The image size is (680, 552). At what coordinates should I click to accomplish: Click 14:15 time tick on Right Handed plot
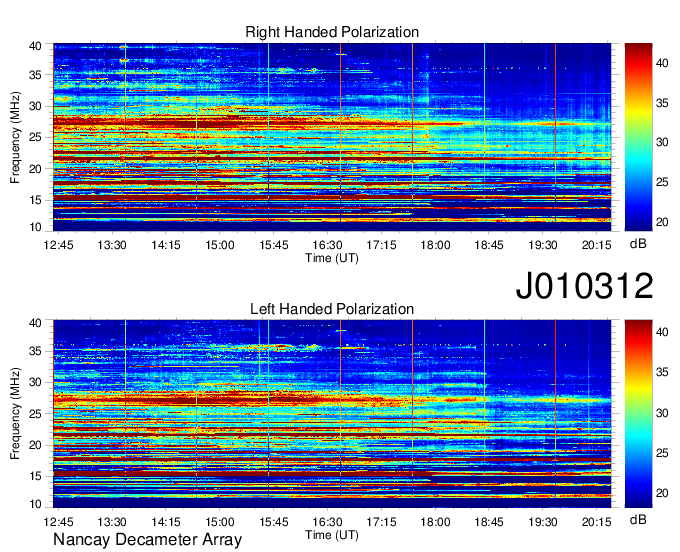pyautogui.click(x=166, y=245)
